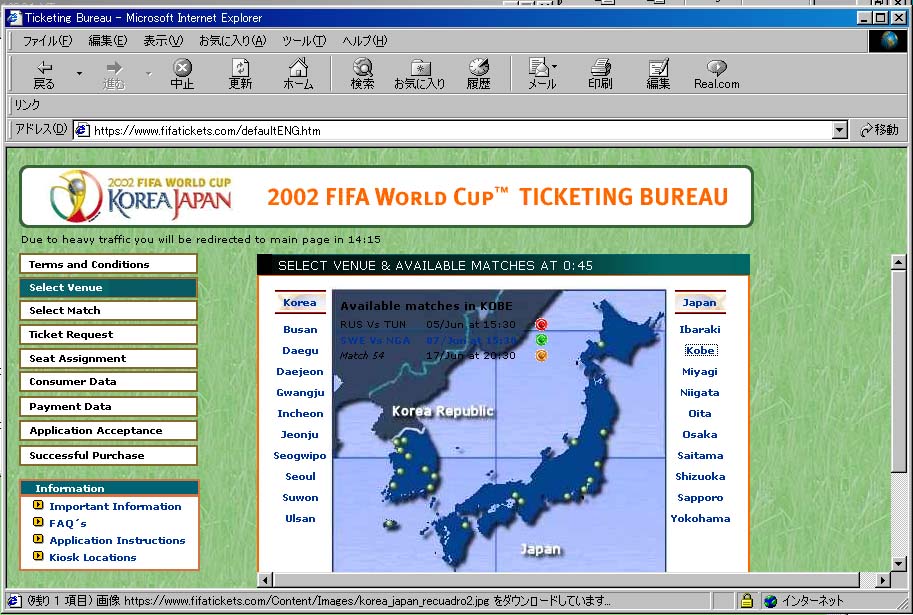Open the Application Acceptance step
913x615 pixels.
coord(108,430)
